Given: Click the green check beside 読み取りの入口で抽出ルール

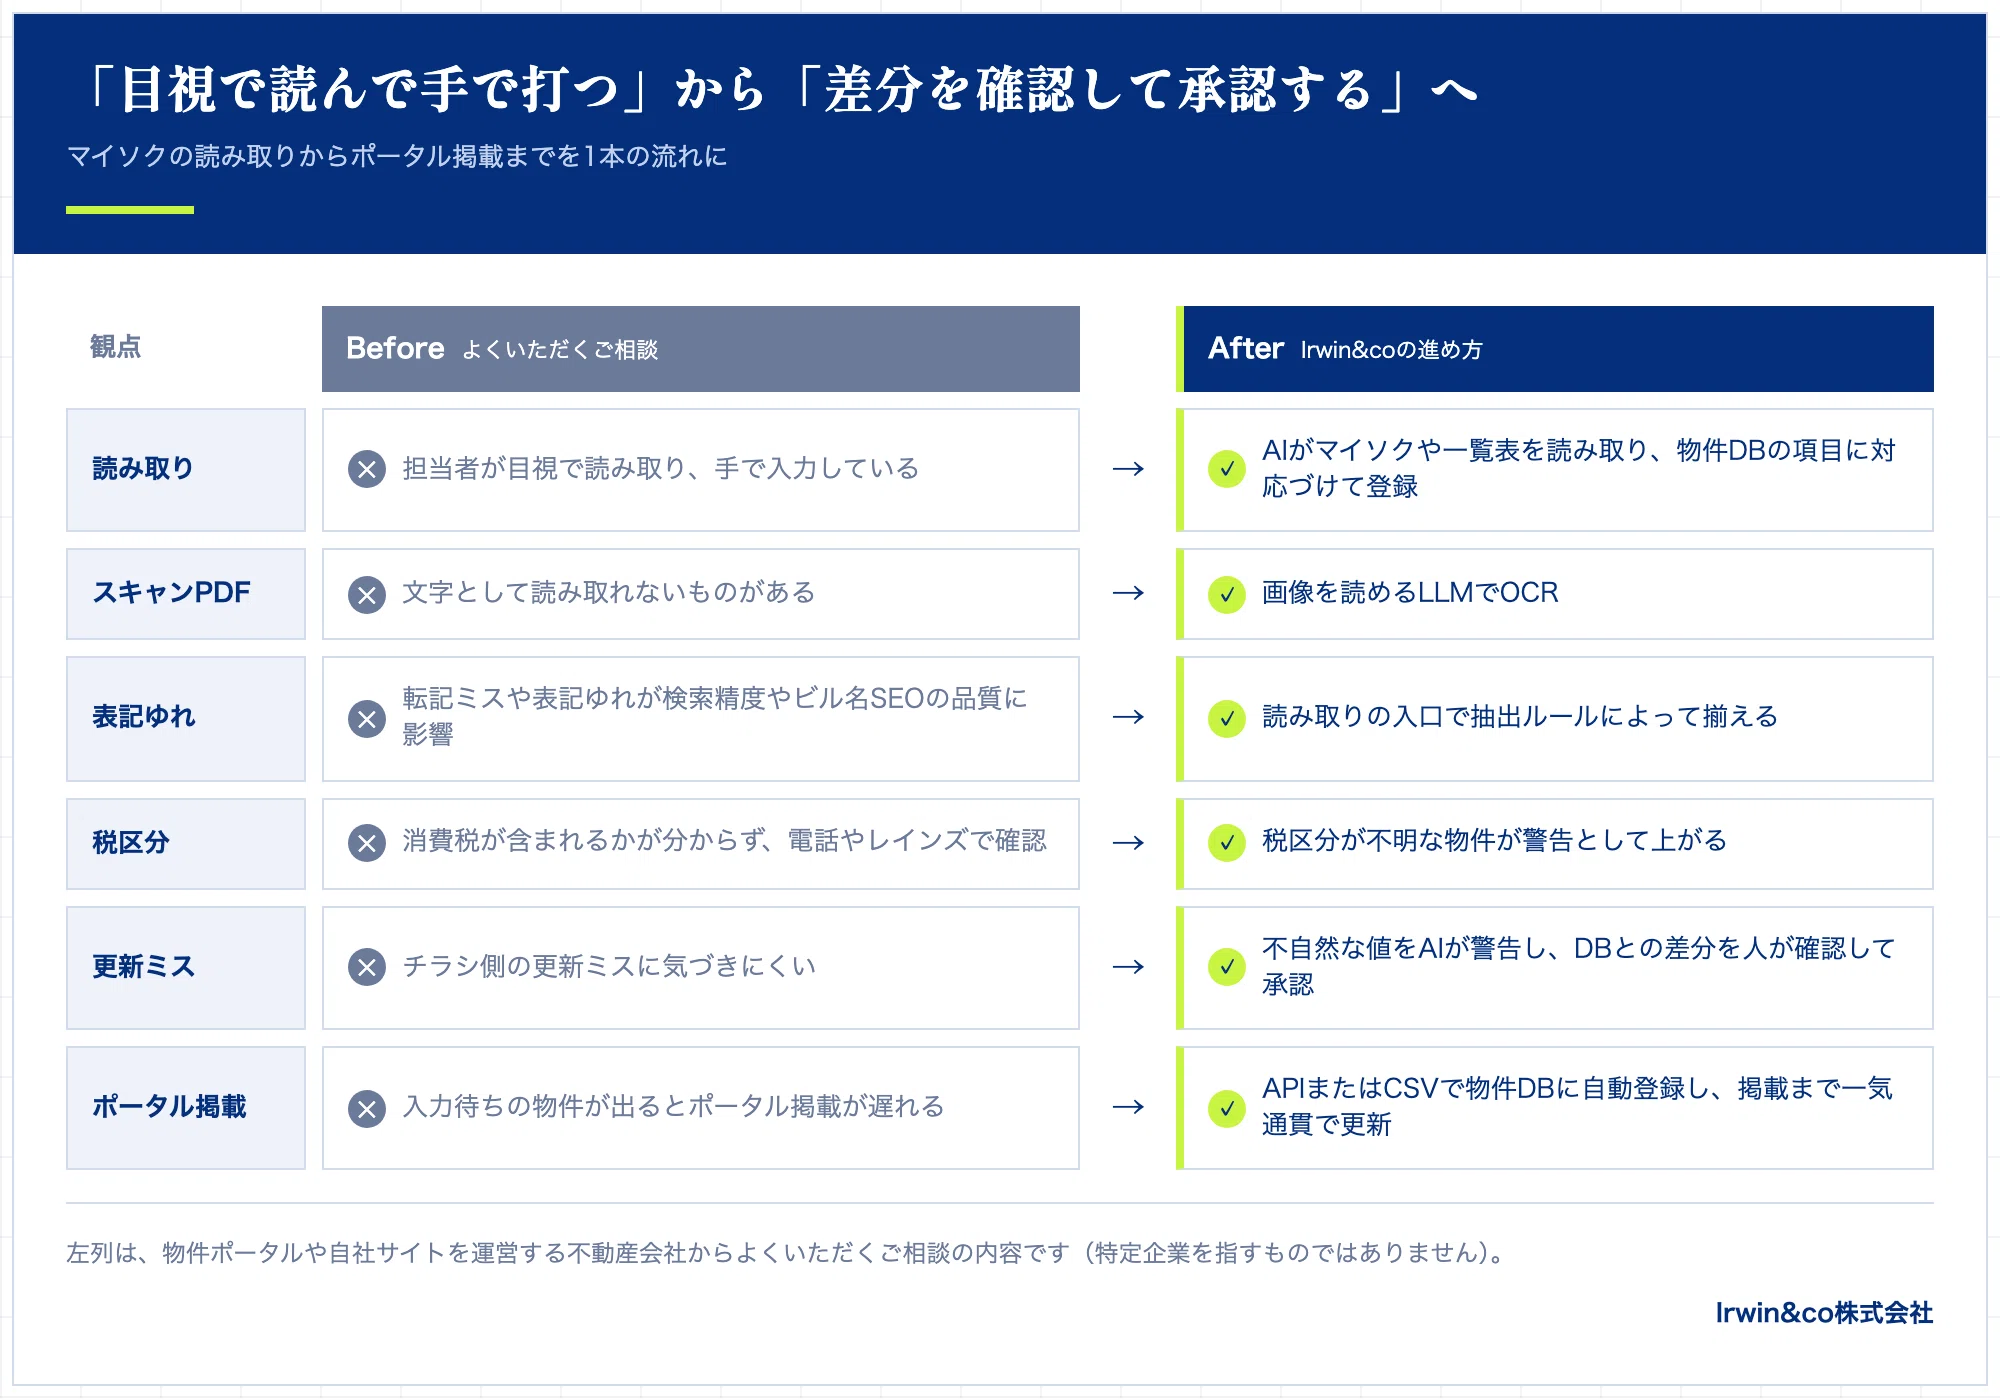Looking at the screenshot, I should click(x=1227, y=719).
